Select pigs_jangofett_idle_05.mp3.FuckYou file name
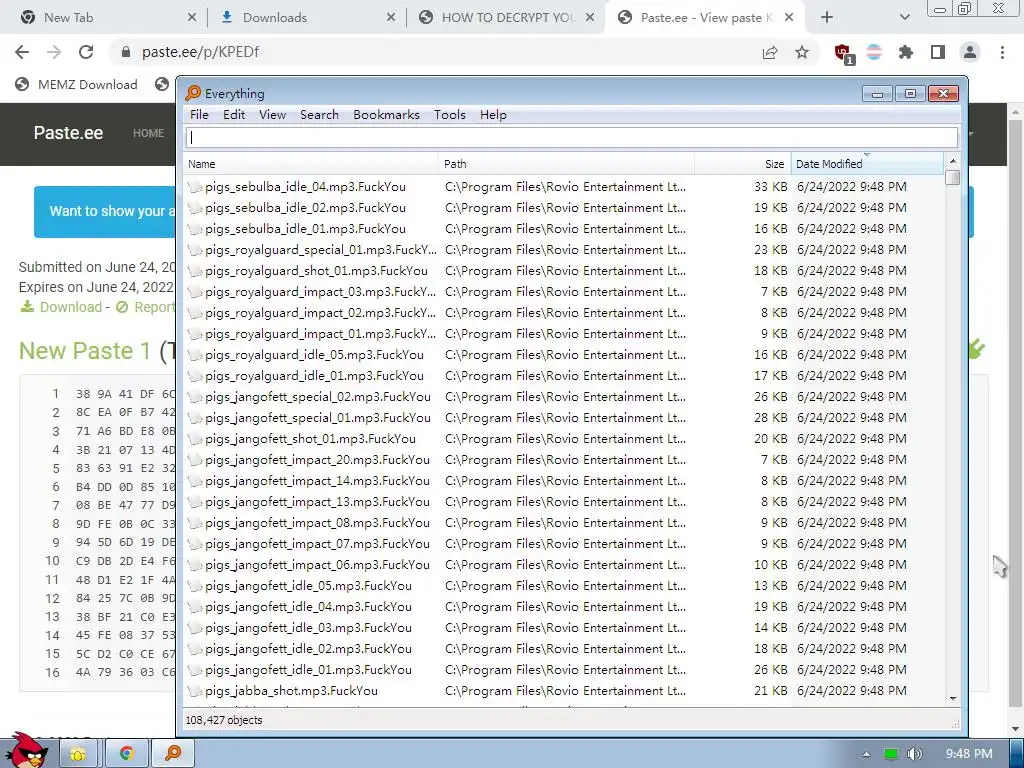Image resolution: width=1024 pixels, height=768 pixels. pos(308,586)
